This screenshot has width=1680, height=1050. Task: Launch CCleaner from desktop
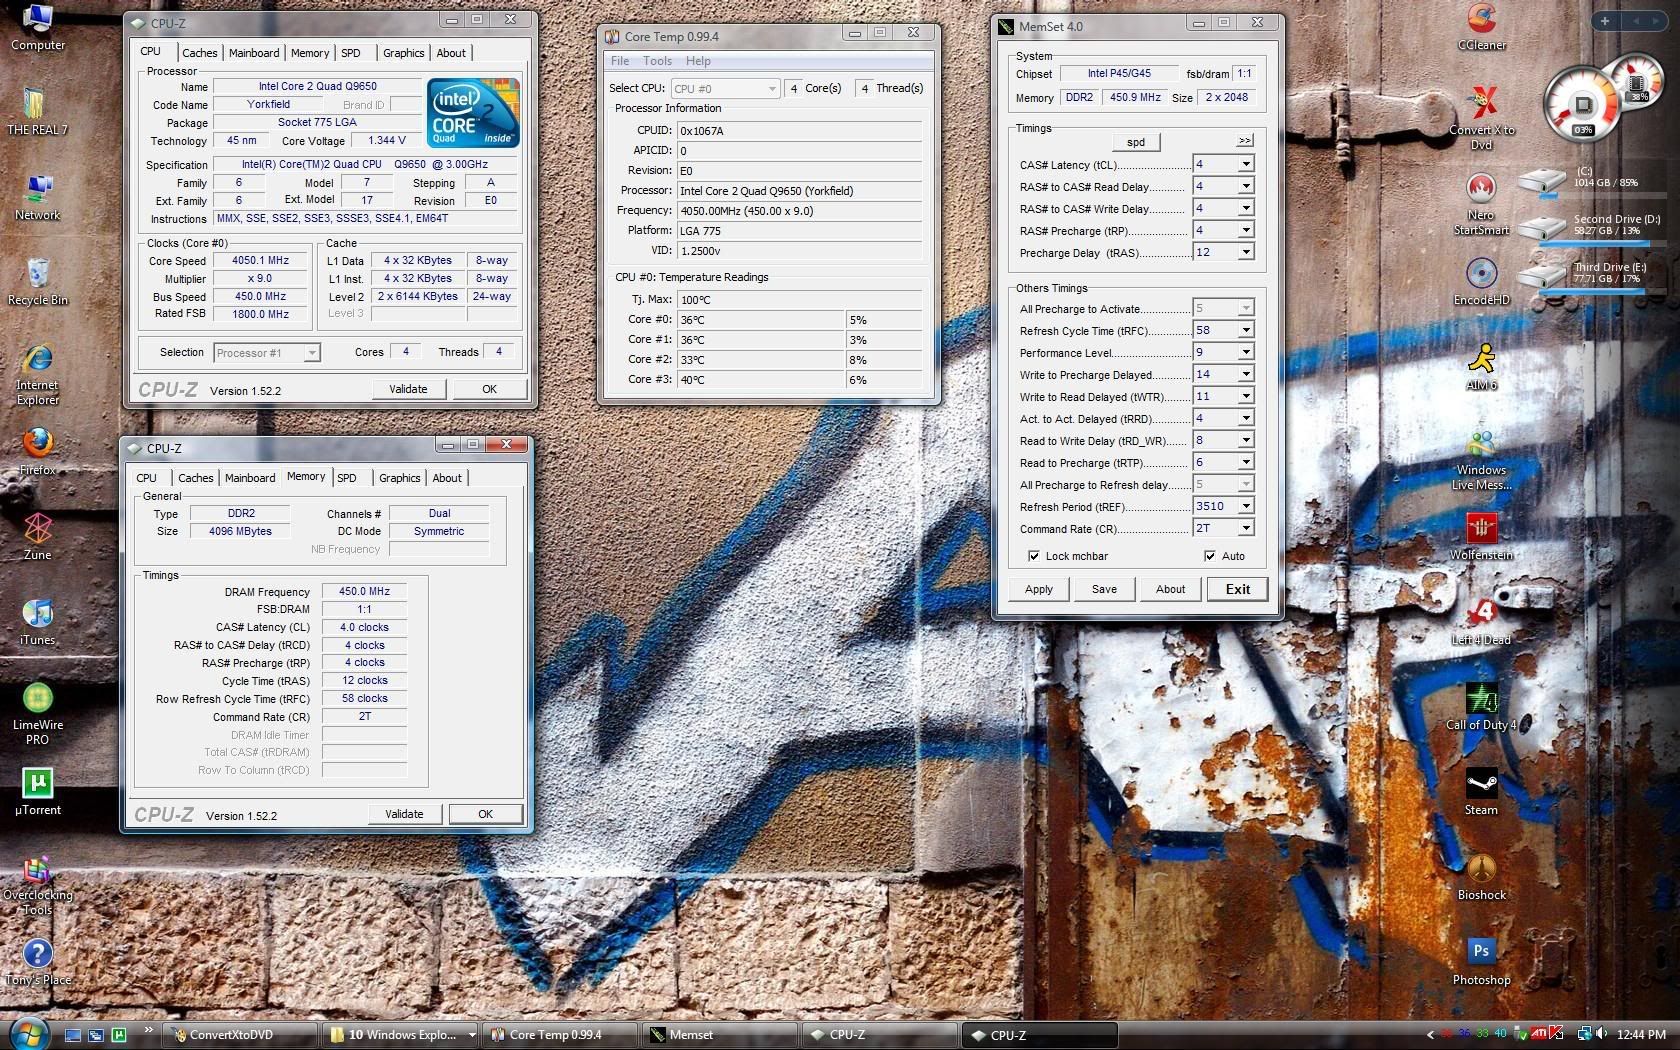coord(1481,27)
